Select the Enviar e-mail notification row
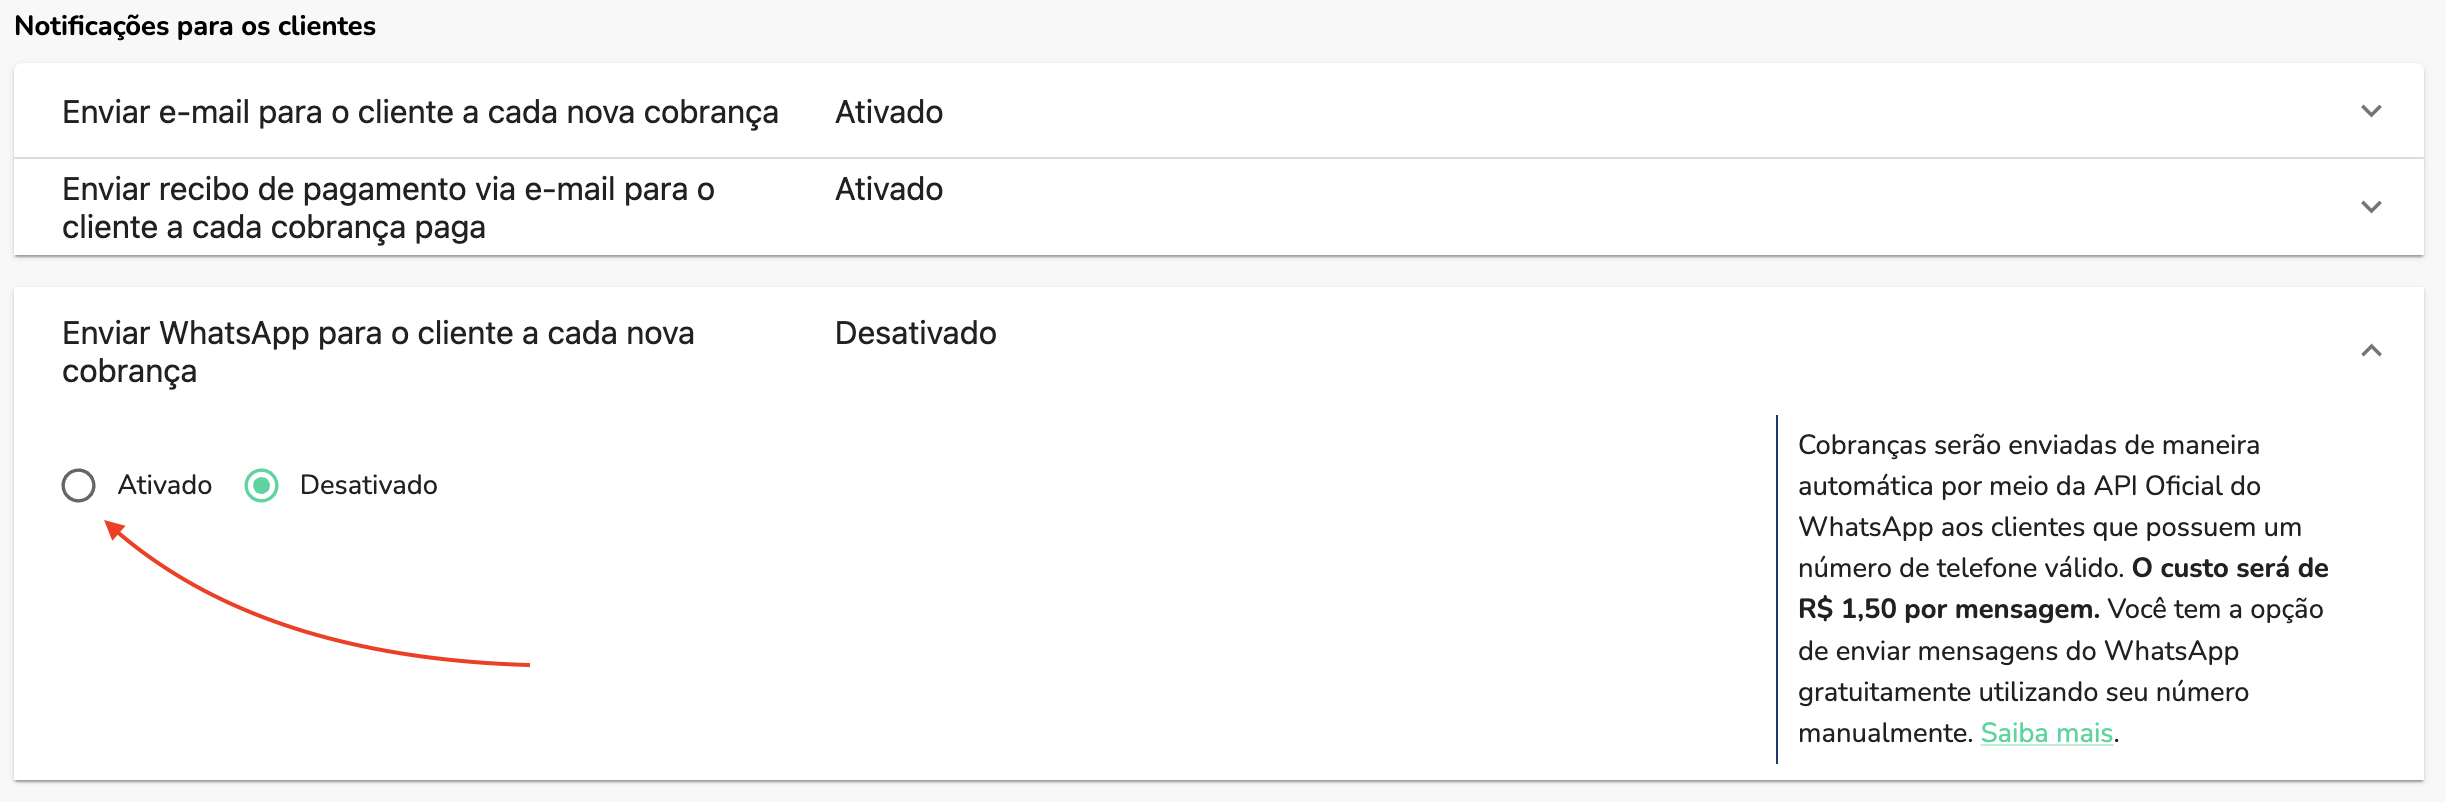The image size is (2446, 802). (x=420, y=112)
